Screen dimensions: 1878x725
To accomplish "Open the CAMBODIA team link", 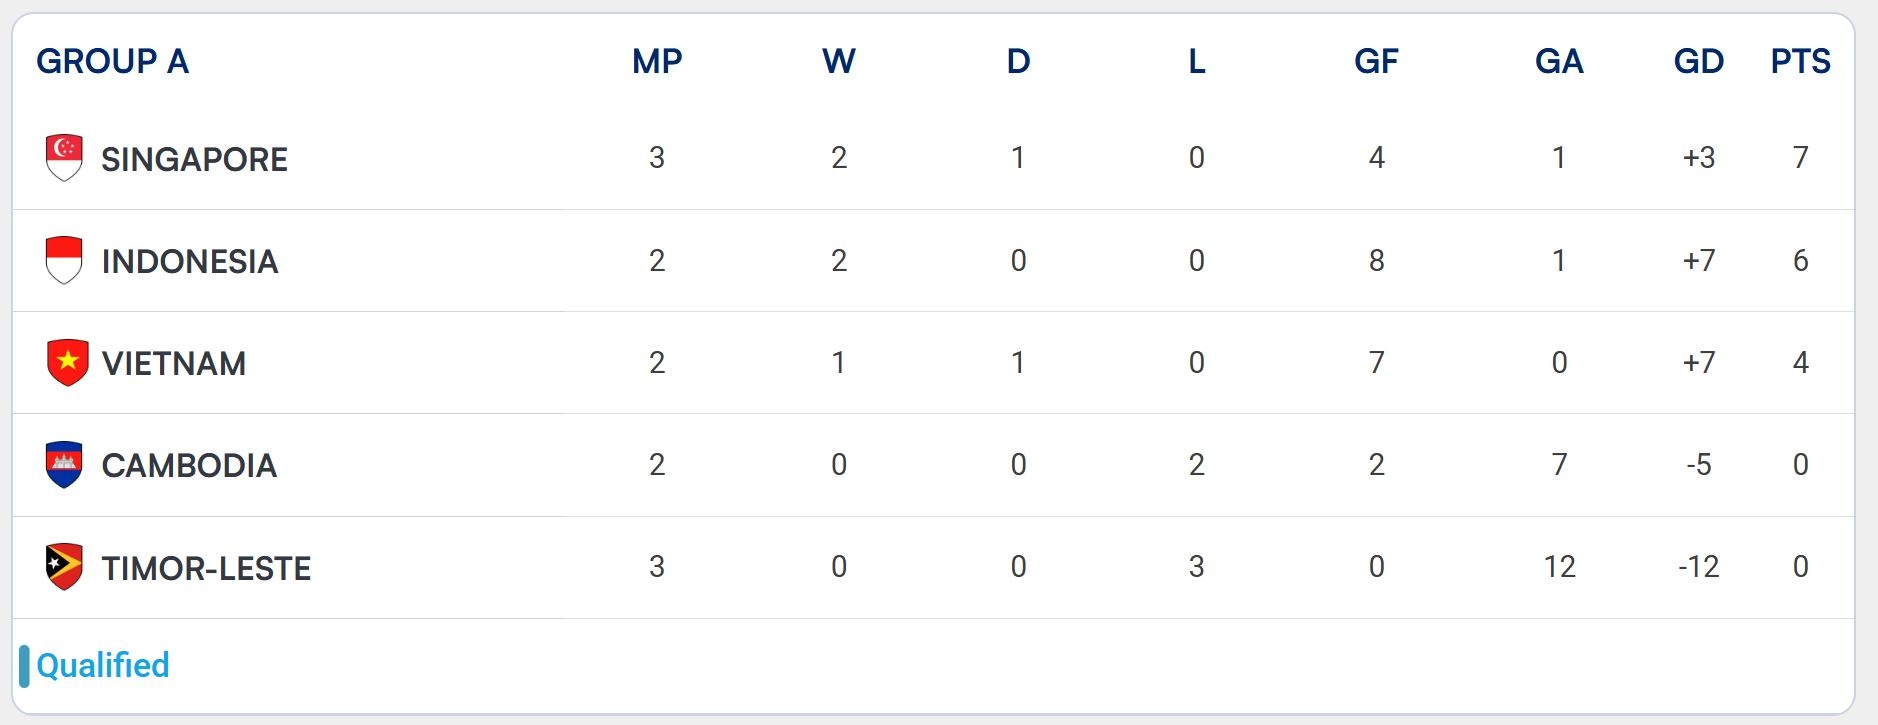I will click(189, 465).
